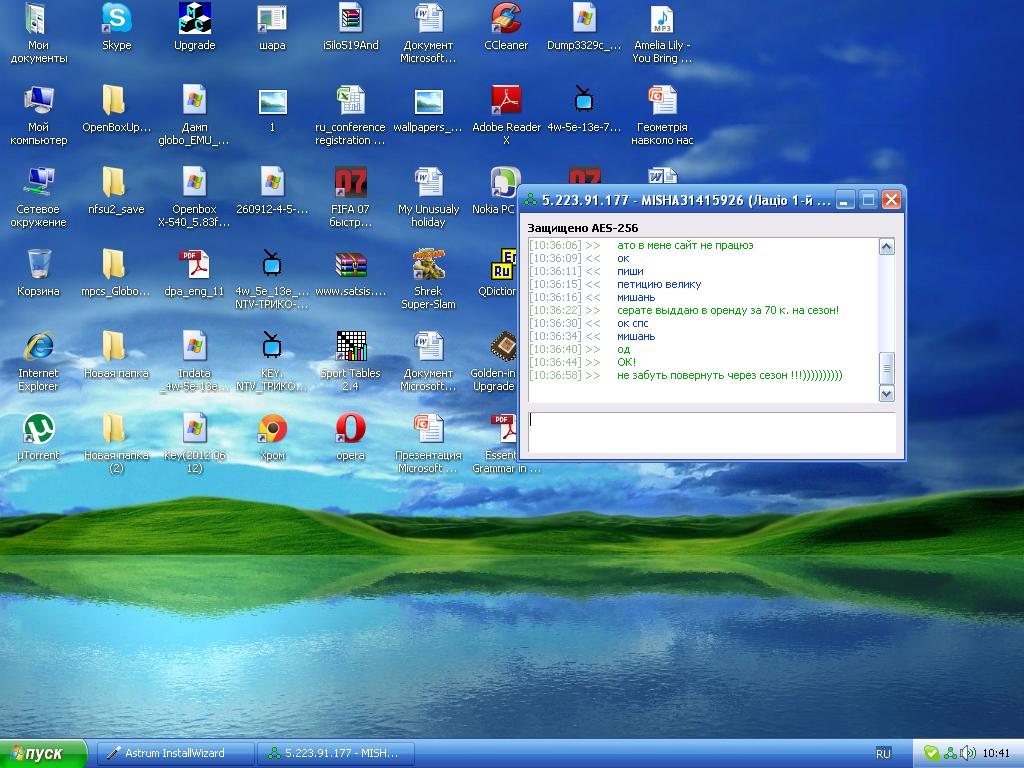Click the taskbar clock showing 10:41
The width and height of the screenshot is (1024, 768).
click(x=996, y=754)
